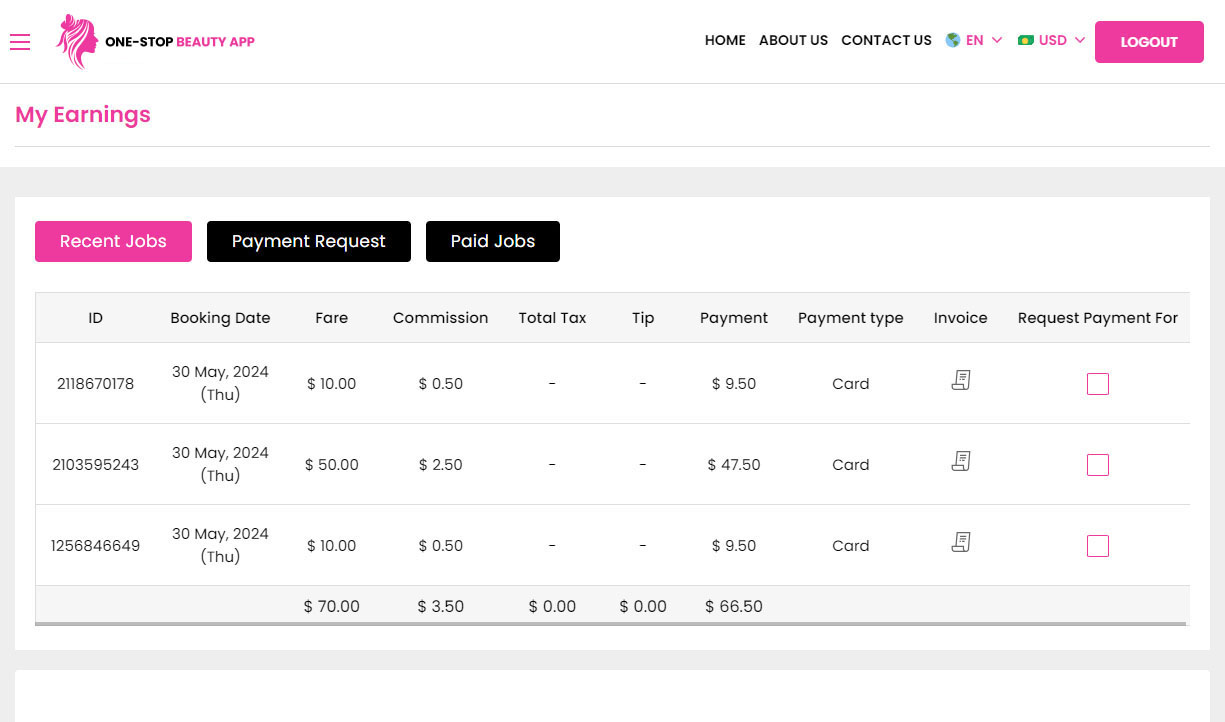Open the CONTACT US page
This screenshot has width=1225, height=722.
pos(886,40)
